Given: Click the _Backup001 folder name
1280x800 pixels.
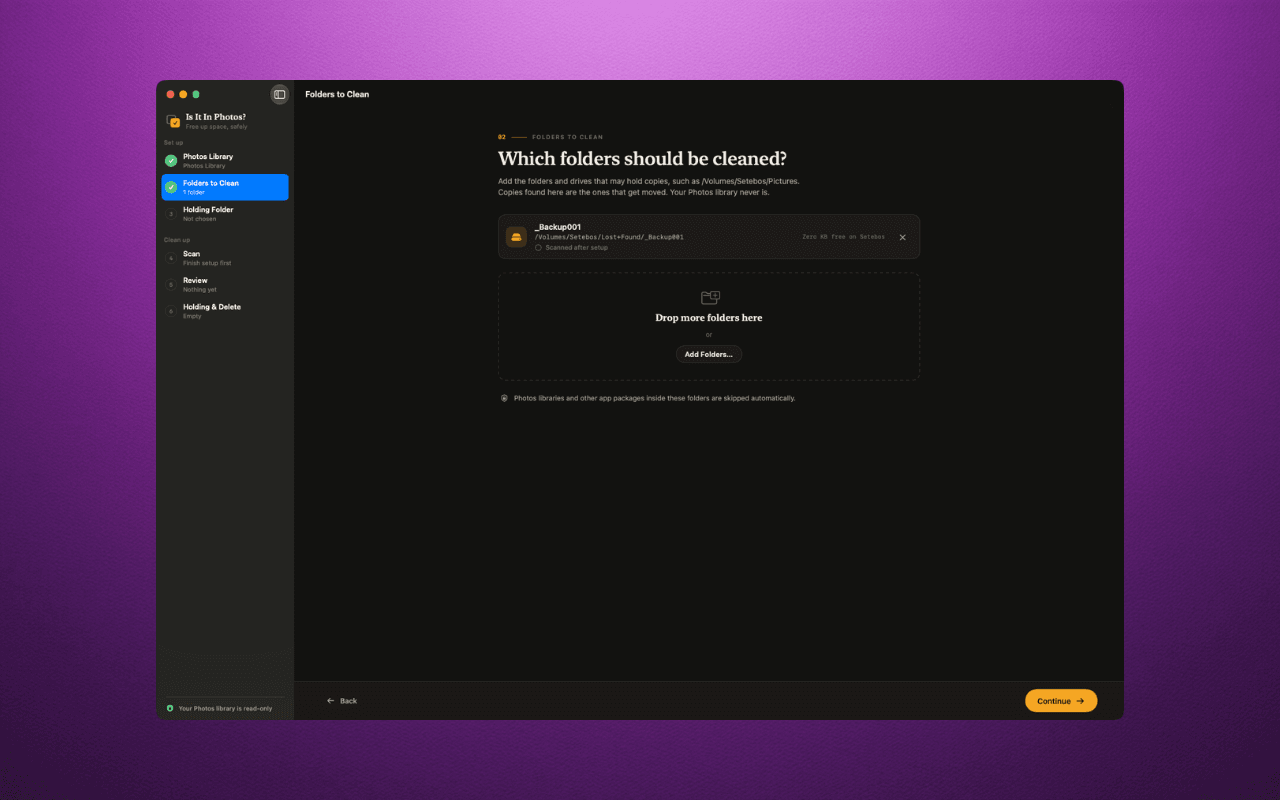Looking at the screenshot, I should (558, 227).
